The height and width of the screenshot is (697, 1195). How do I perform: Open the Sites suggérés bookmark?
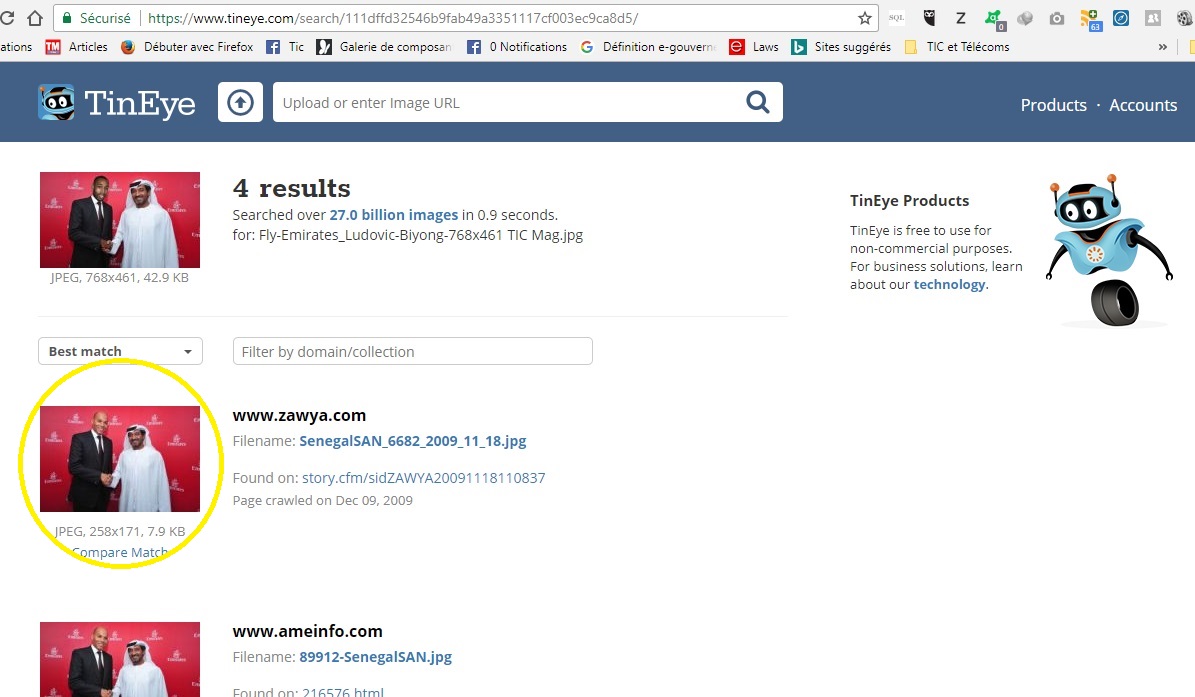click(x=841, y=47)
